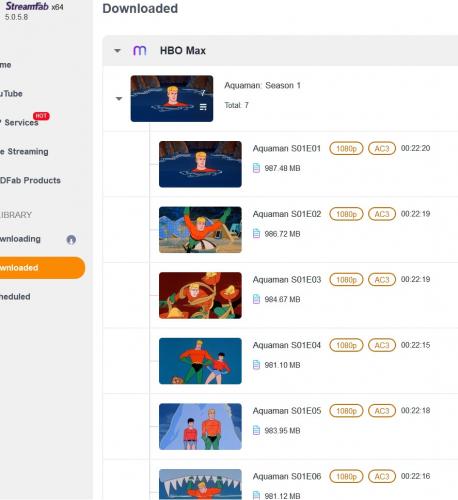
Task: Click AC3 badge of Aquaman S01E03
Action: (x=382, y=280)
